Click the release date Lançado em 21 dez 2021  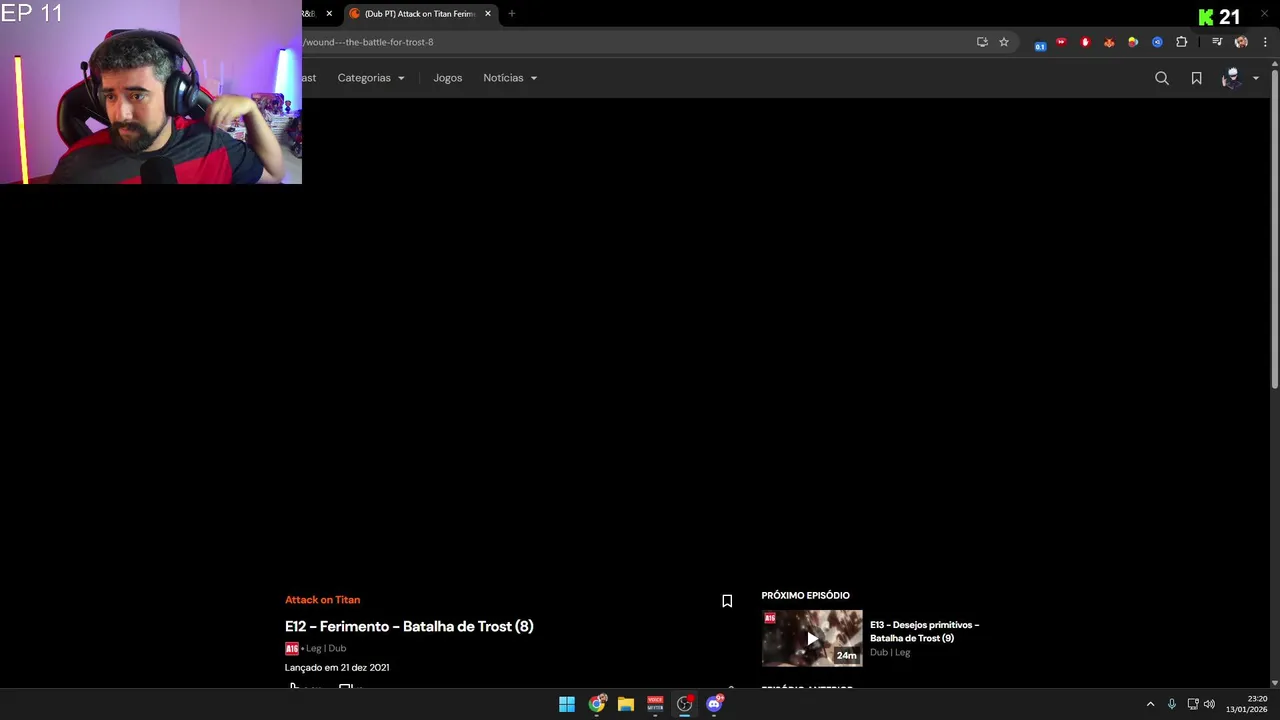tap(337, 667)
